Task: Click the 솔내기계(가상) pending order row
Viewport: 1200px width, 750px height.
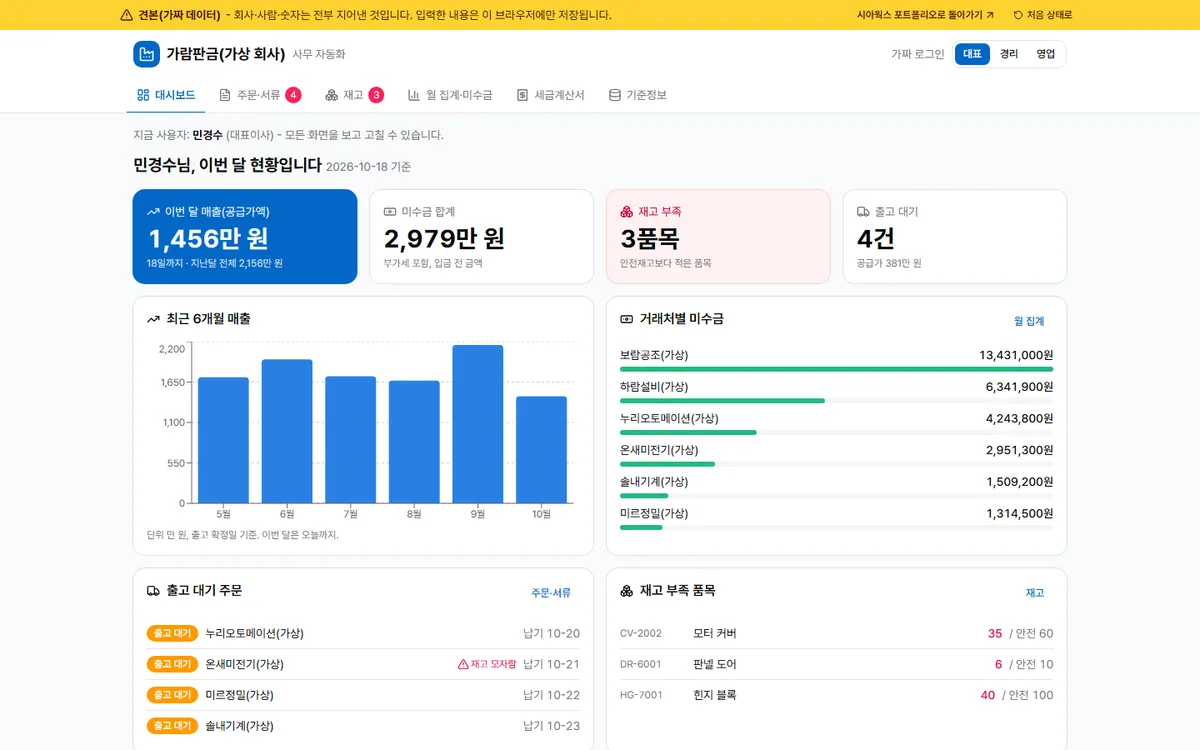Action: click(363, 726)
